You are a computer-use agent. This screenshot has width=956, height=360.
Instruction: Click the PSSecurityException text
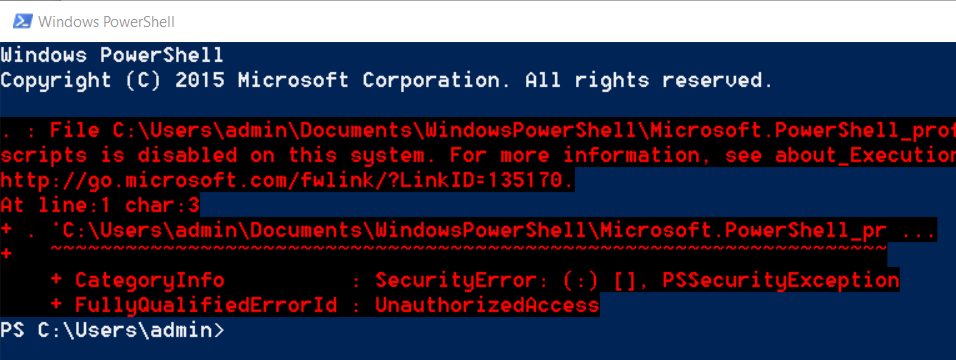click(x=781, y=280)
